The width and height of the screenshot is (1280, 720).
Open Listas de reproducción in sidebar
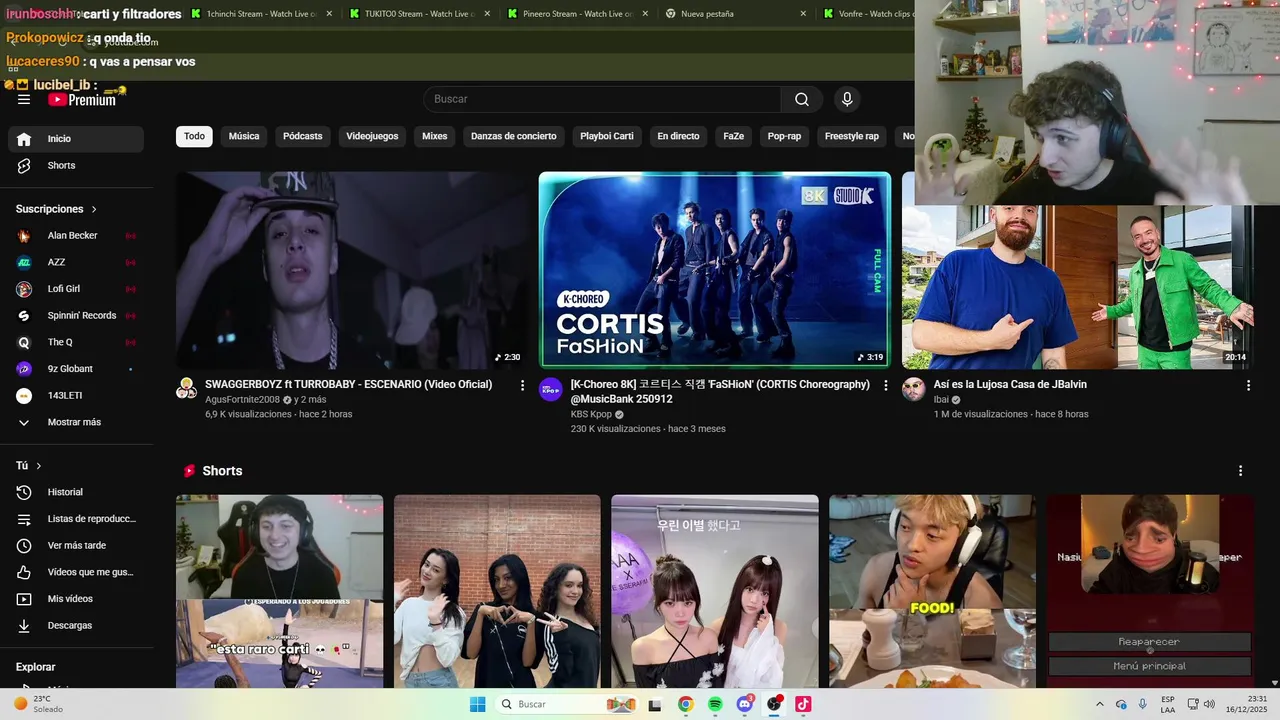click(76, 519)
